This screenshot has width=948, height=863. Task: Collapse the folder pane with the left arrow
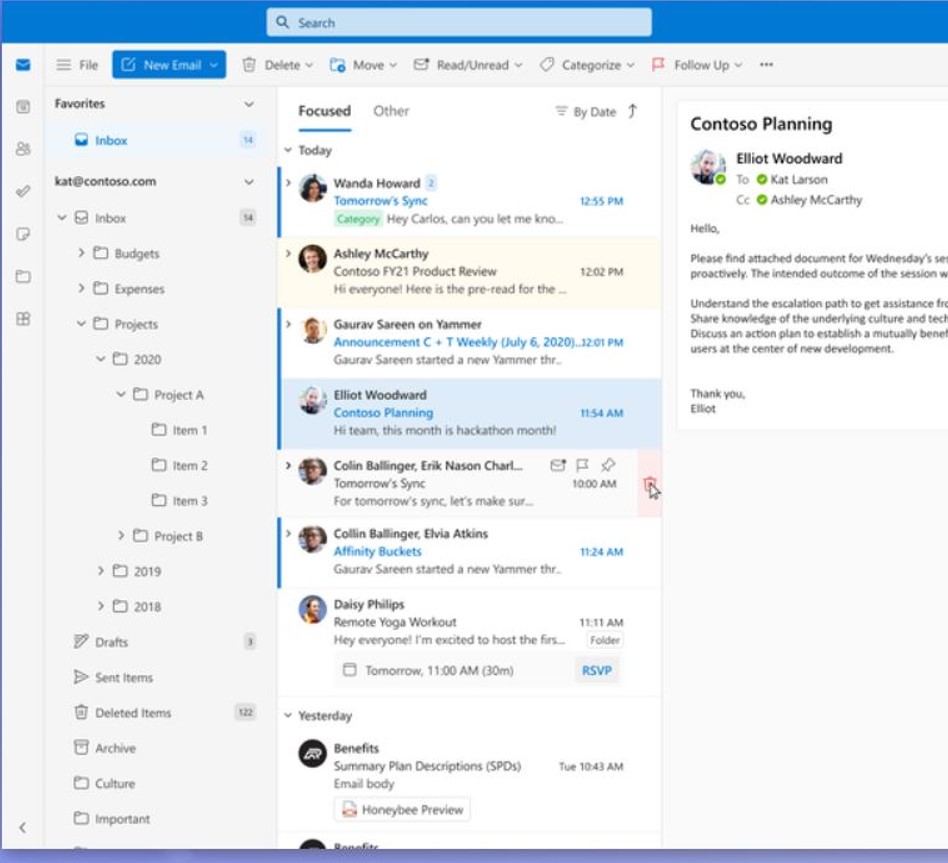(x=22, y=827)
